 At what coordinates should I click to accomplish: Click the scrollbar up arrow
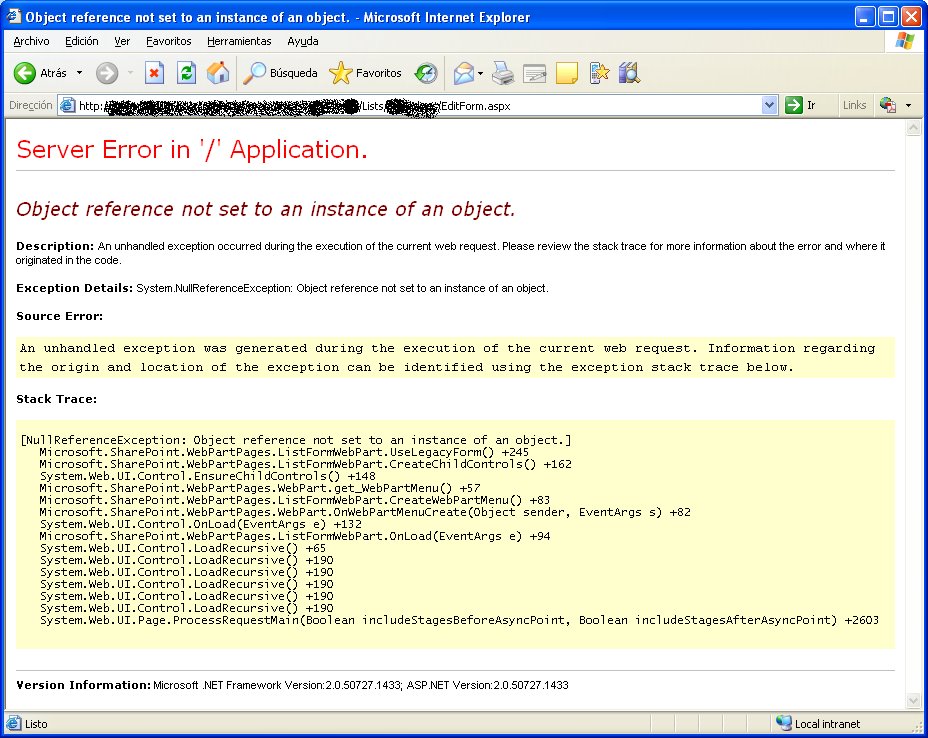(913, 127)
